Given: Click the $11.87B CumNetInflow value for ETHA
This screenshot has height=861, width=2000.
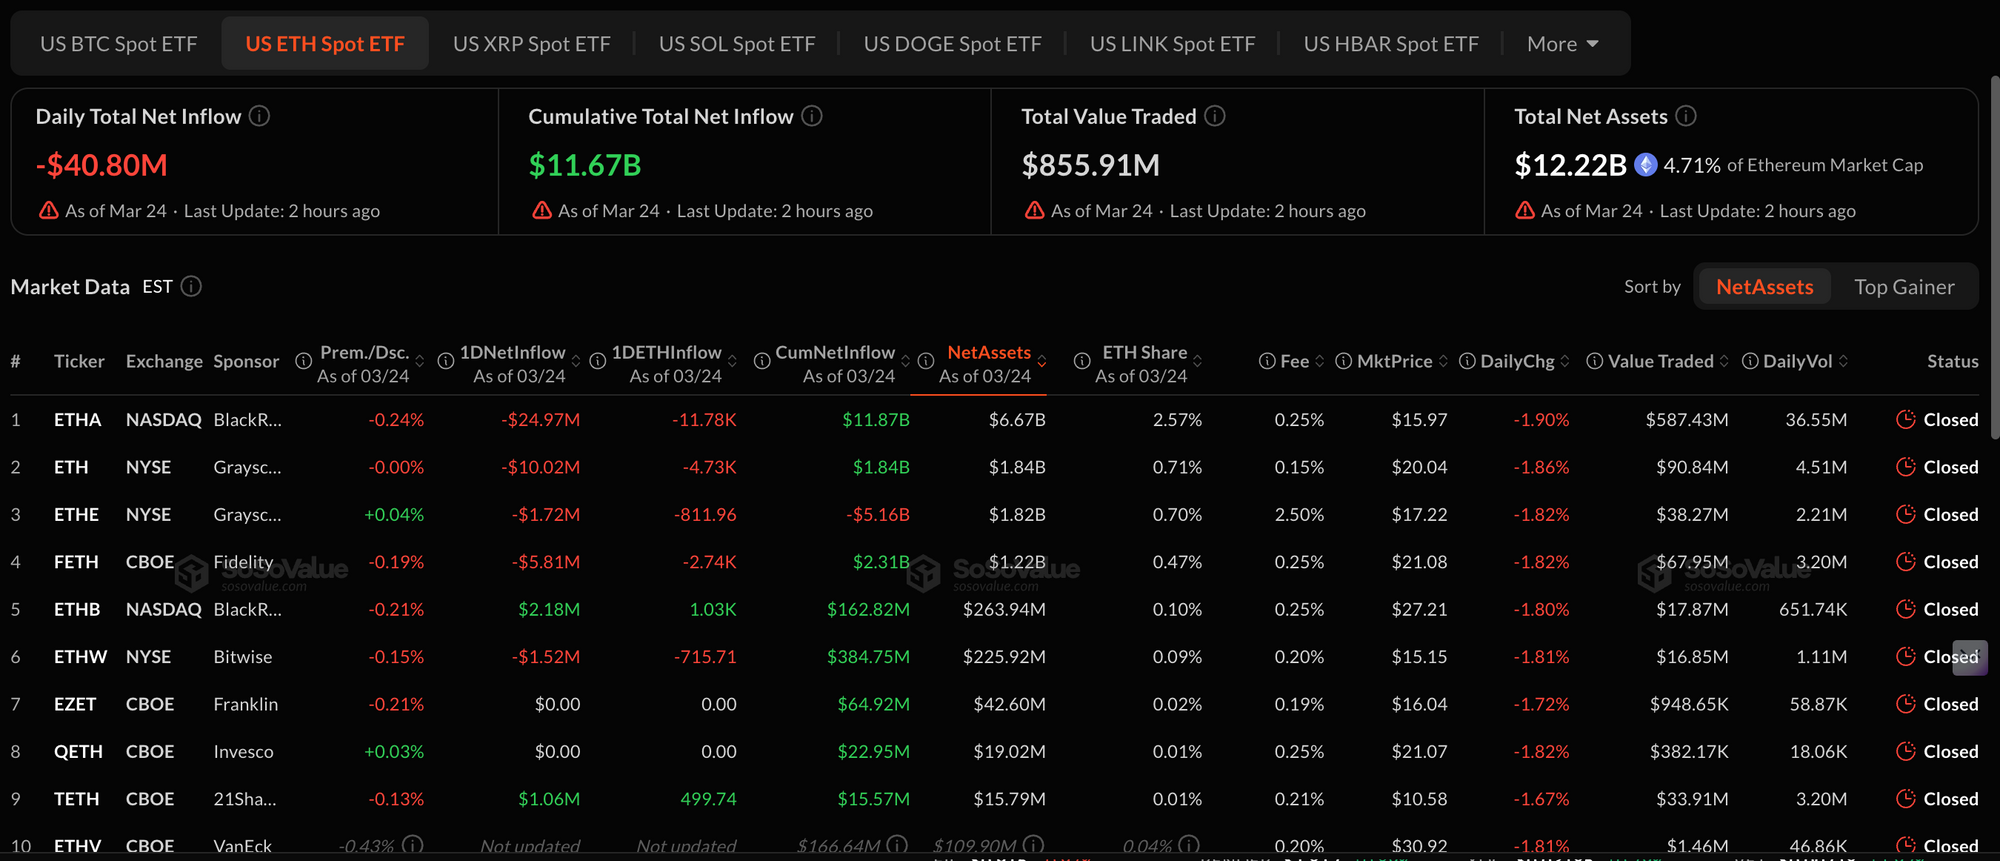Looking at the screenshot, I should 876,420.
